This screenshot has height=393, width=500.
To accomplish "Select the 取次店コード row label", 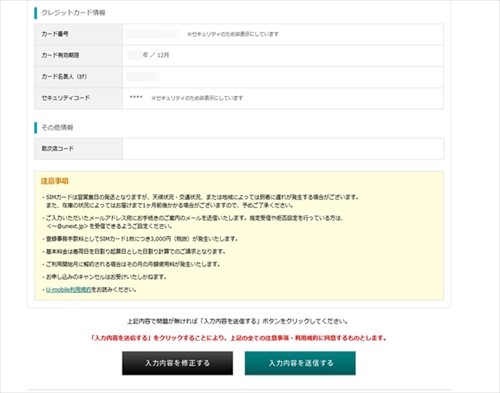I will click(57, 149).
